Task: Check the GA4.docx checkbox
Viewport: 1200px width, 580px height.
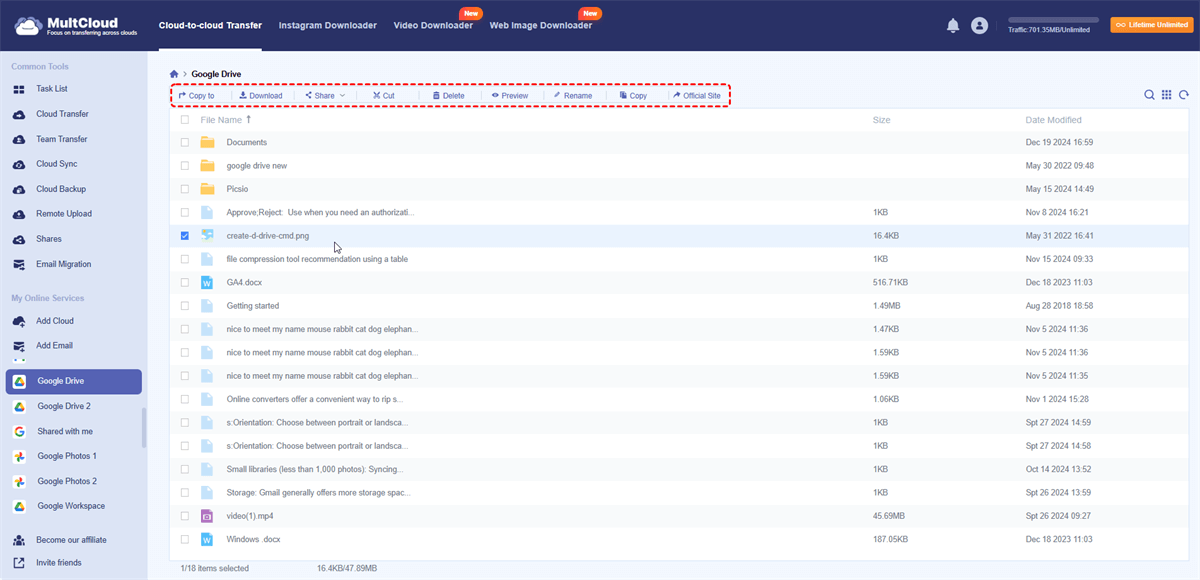Action: coord(185,283)
